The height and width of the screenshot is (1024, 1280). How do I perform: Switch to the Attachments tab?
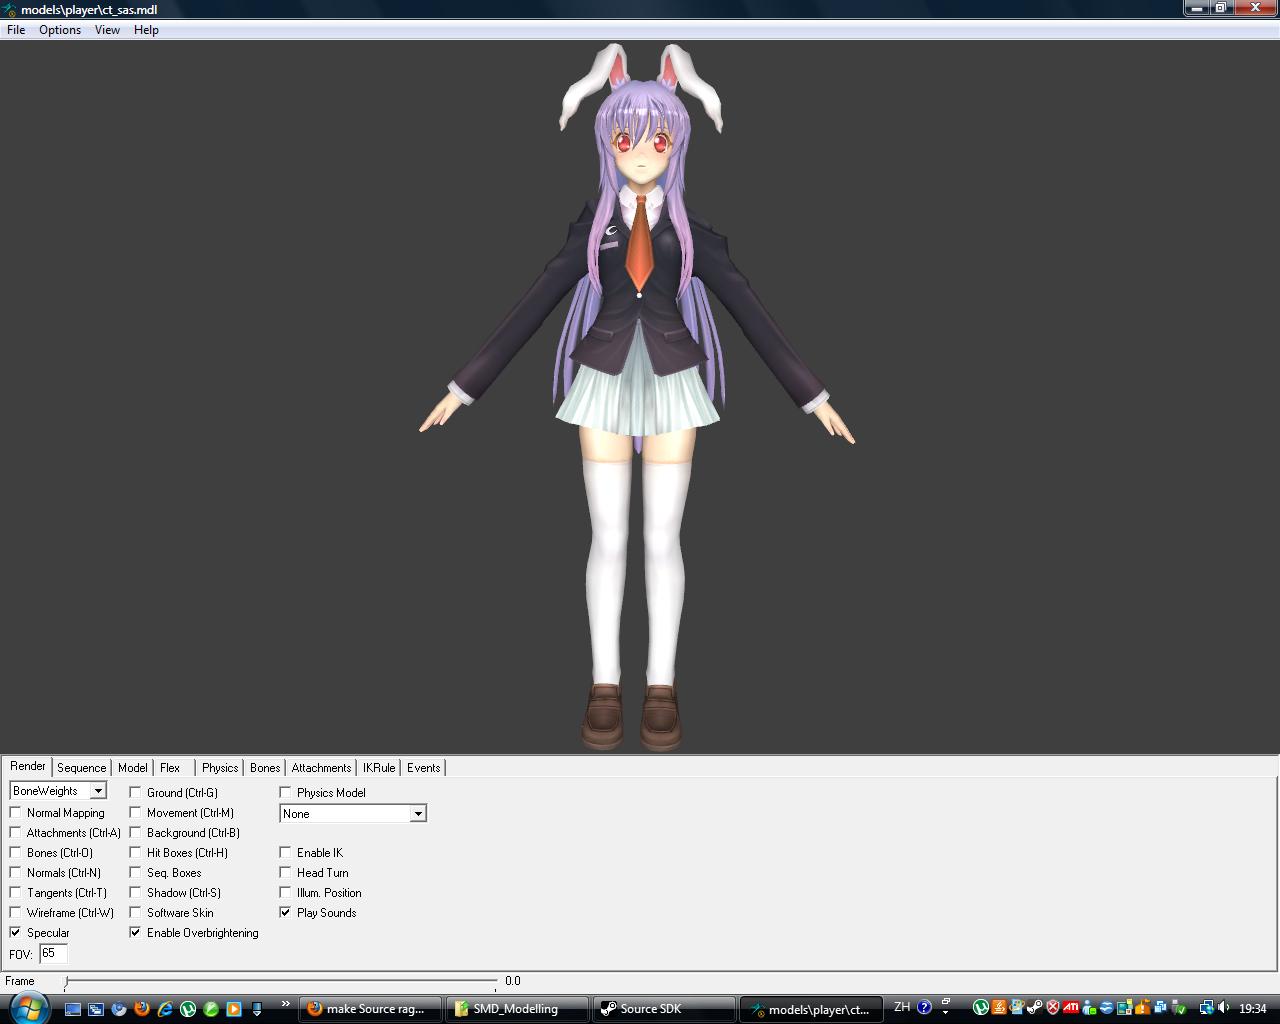click(321, 768)
